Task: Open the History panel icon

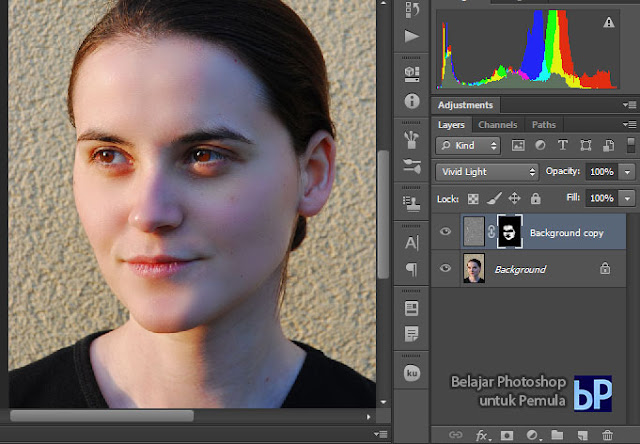Action: click(x=412, y=10)
